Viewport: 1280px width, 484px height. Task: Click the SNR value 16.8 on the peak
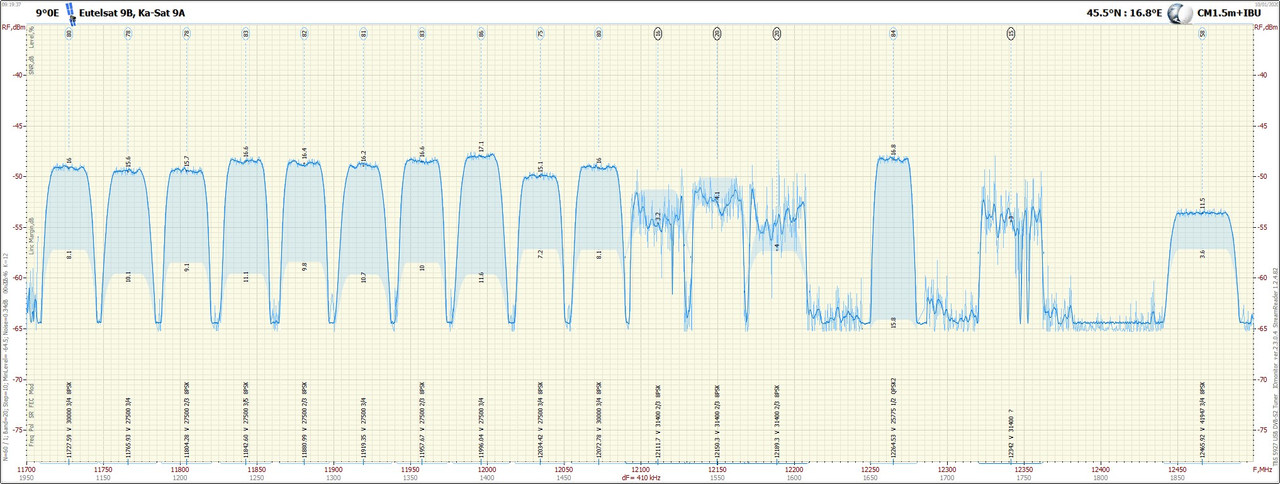(x=894, y=150)
